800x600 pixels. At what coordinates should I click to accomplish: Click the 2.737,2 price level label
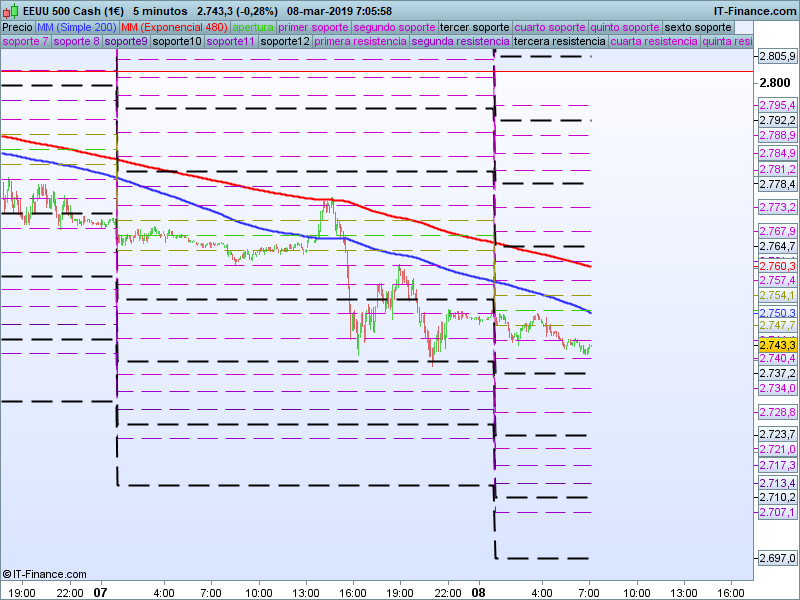[777, 373]
